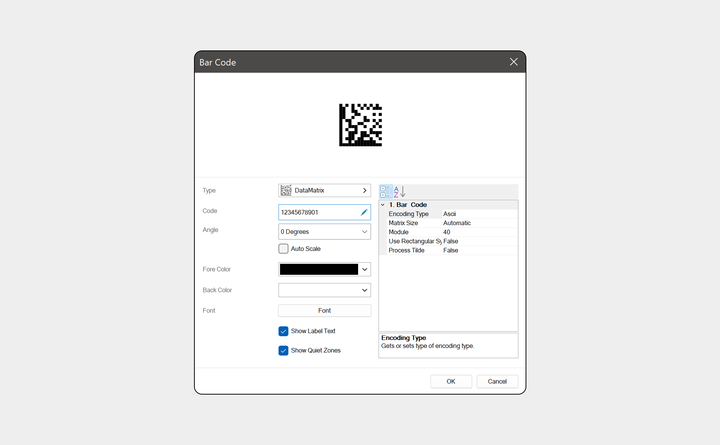This screenshot has width=720, height=445.
Task: Click the Font button
Action: (324, 310)
